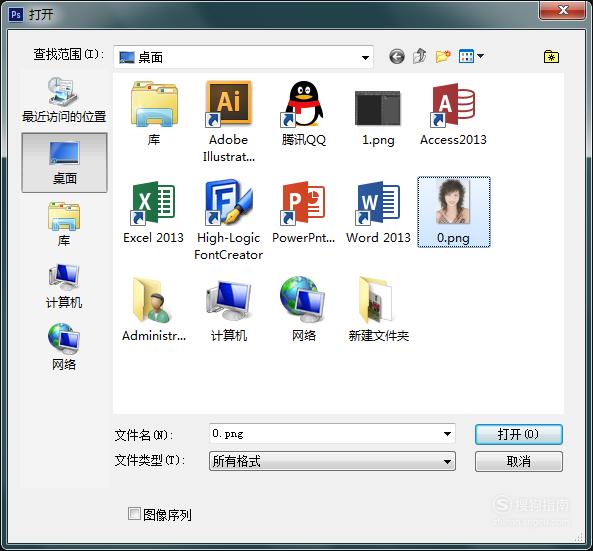Expand the file name dropdown arrow

click(447, 433)
